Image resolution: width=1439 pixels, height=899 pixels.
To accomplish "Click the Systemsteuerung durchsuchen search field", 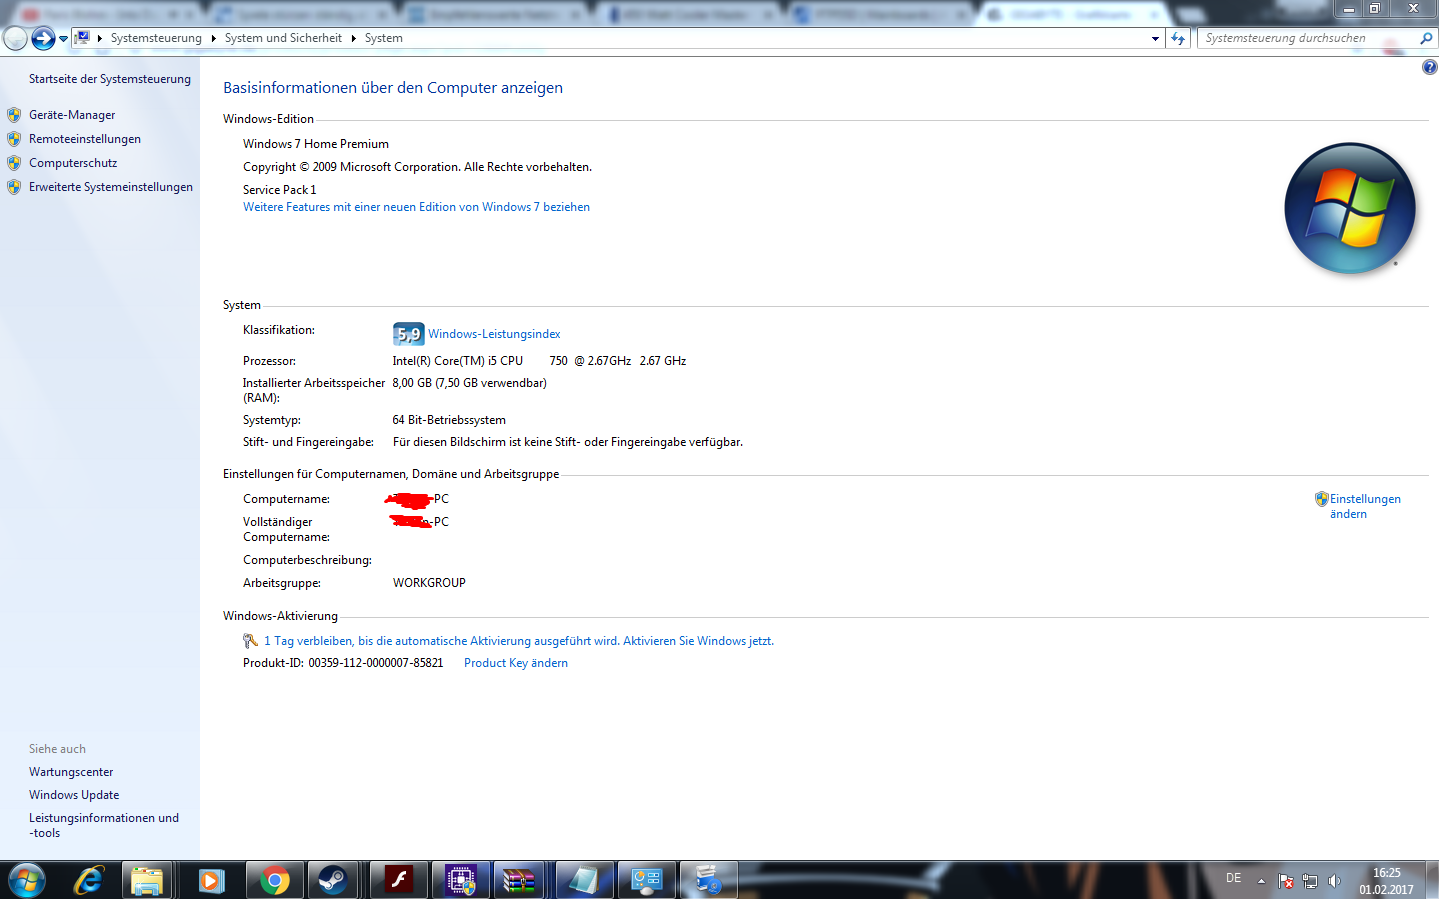I will click(x=1306, y=38).
